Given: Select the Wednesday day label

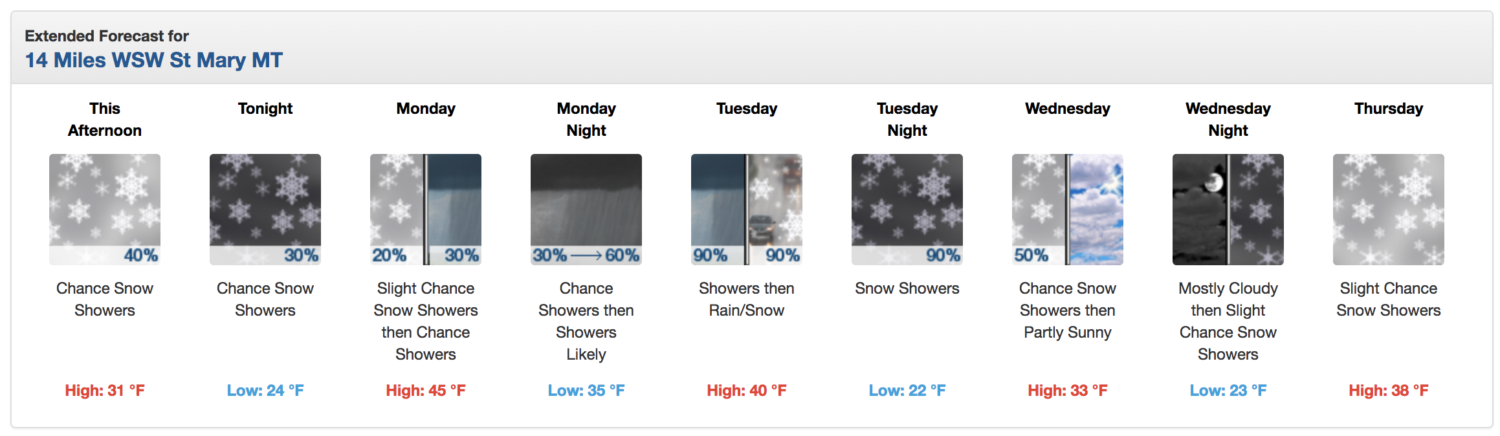Looking at the screenshot, I should coord(1068,108).
